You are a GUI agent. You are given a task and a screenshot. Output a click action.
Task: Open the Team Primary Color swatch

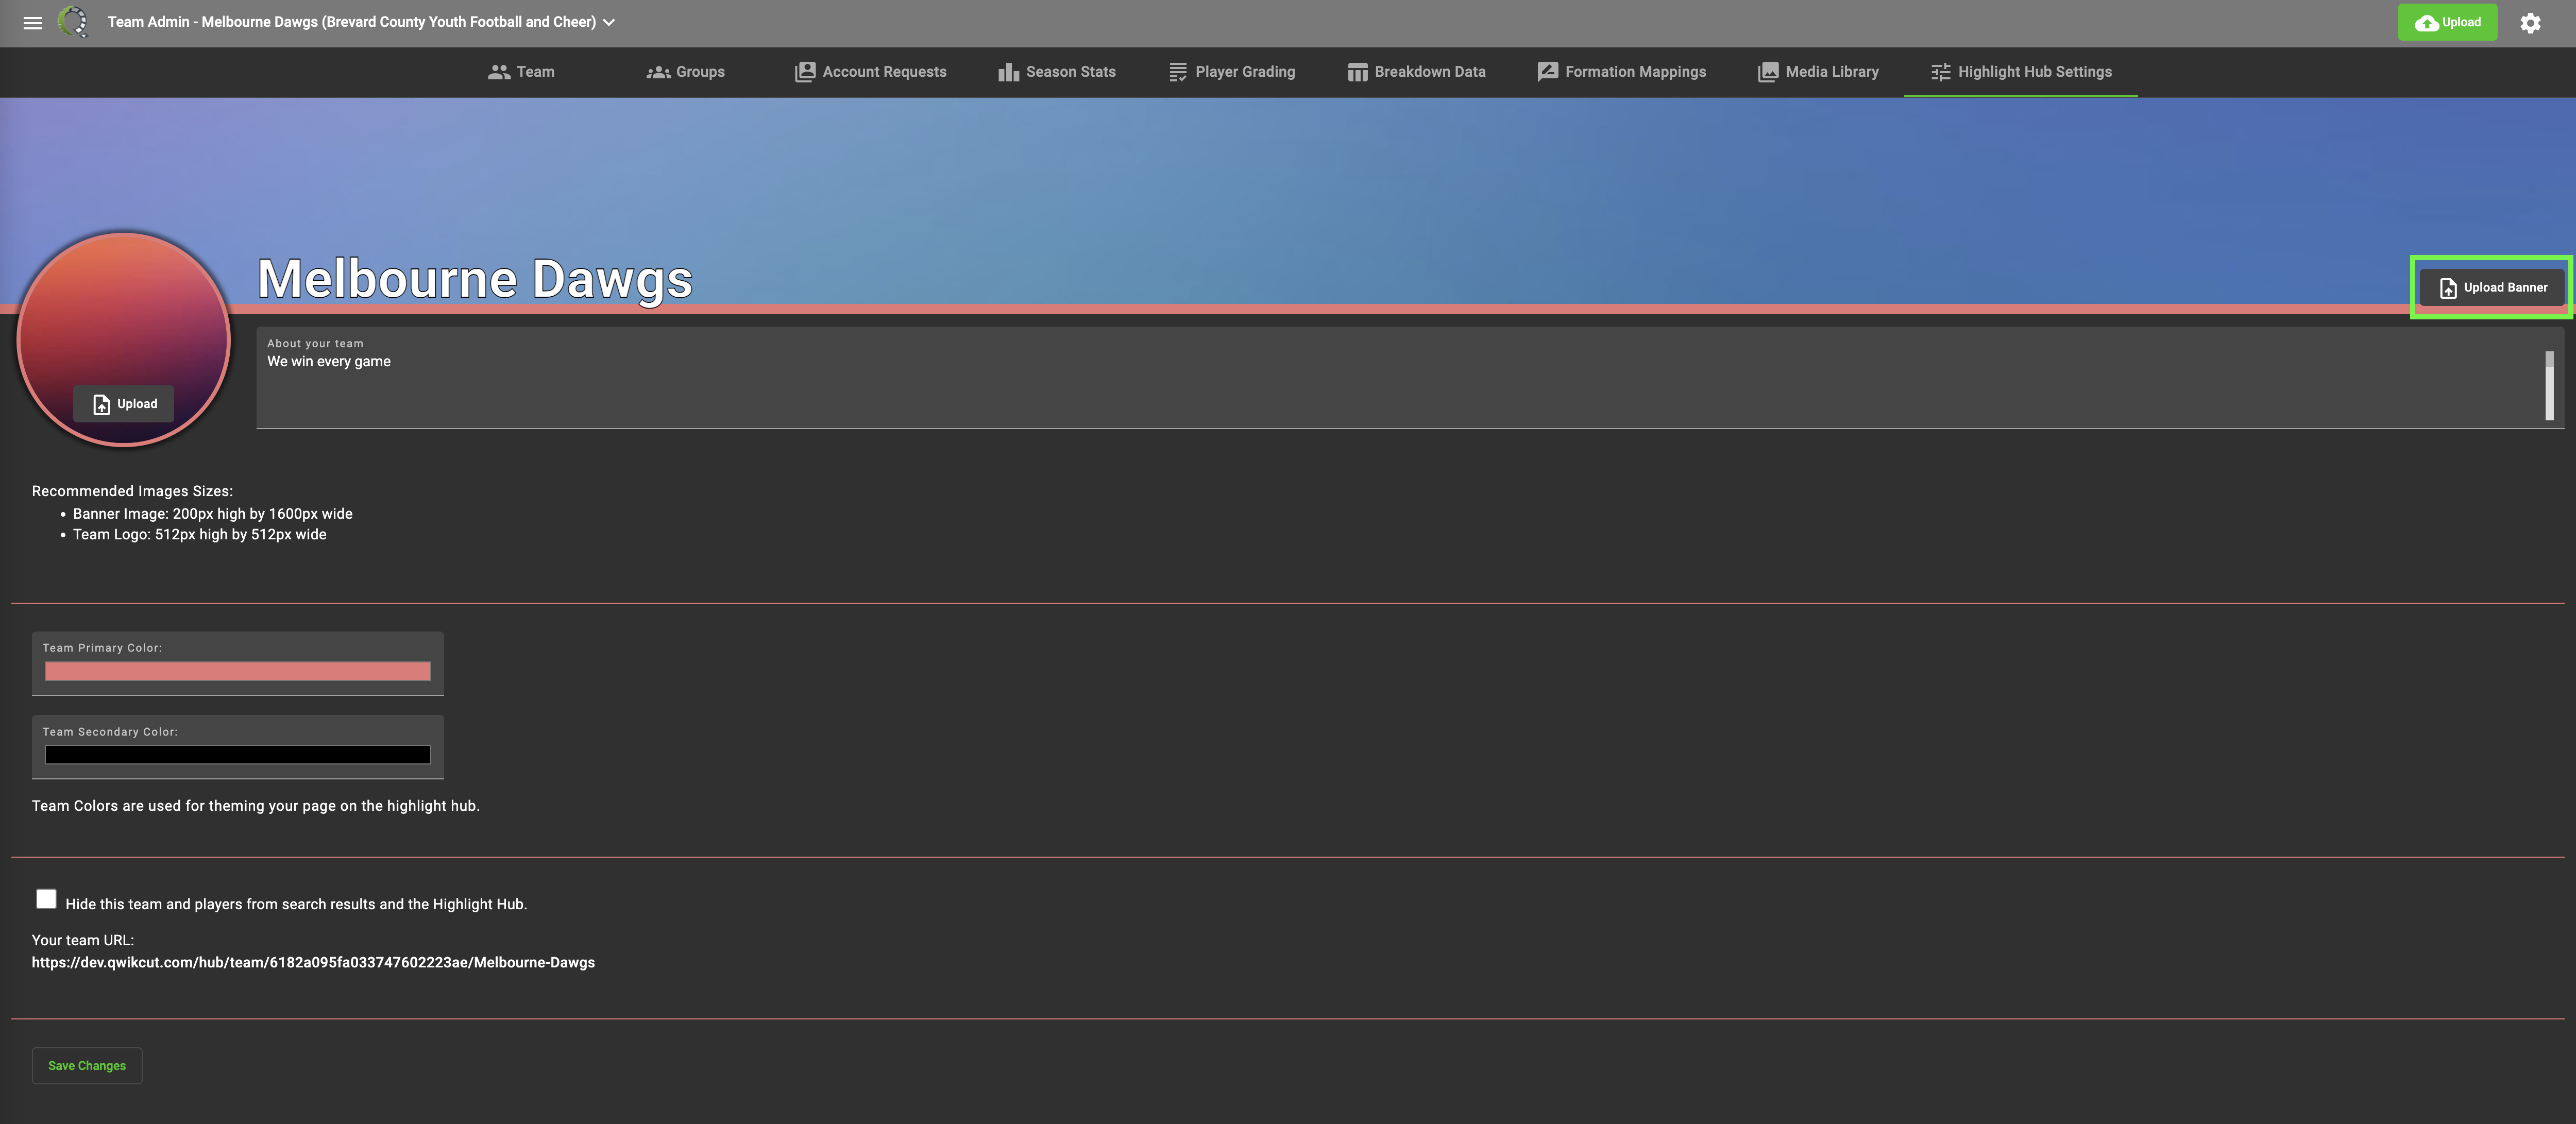click(x=238, y=671)
